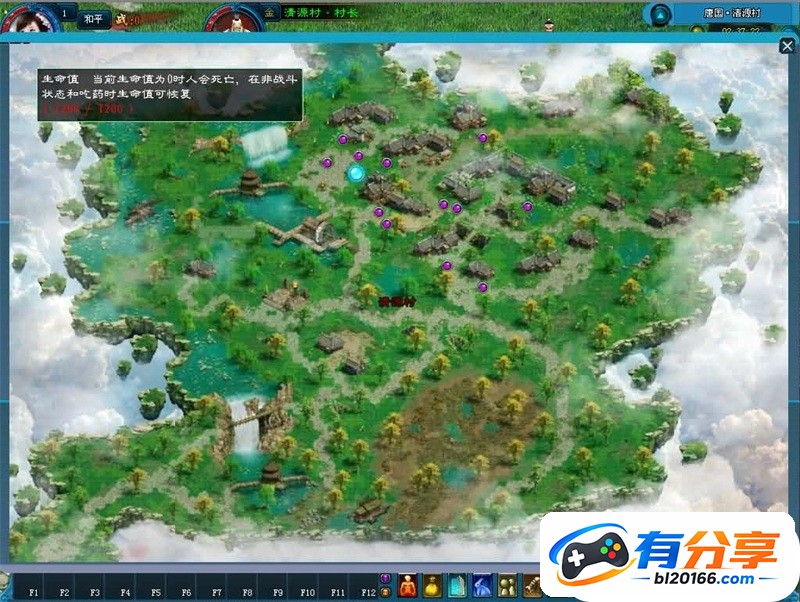Click the target name 清源村·村长
The image size is (800, 602).
[x=321, y=13]
